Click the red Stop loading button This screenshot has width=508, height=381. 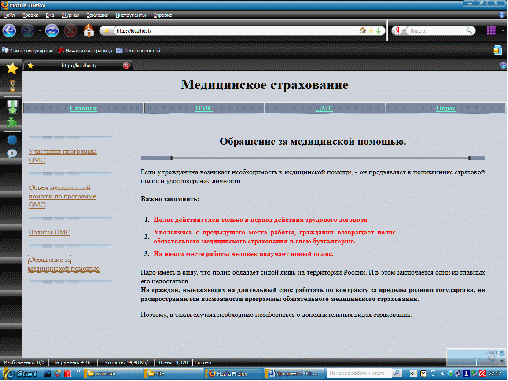[x=70, y=31]
